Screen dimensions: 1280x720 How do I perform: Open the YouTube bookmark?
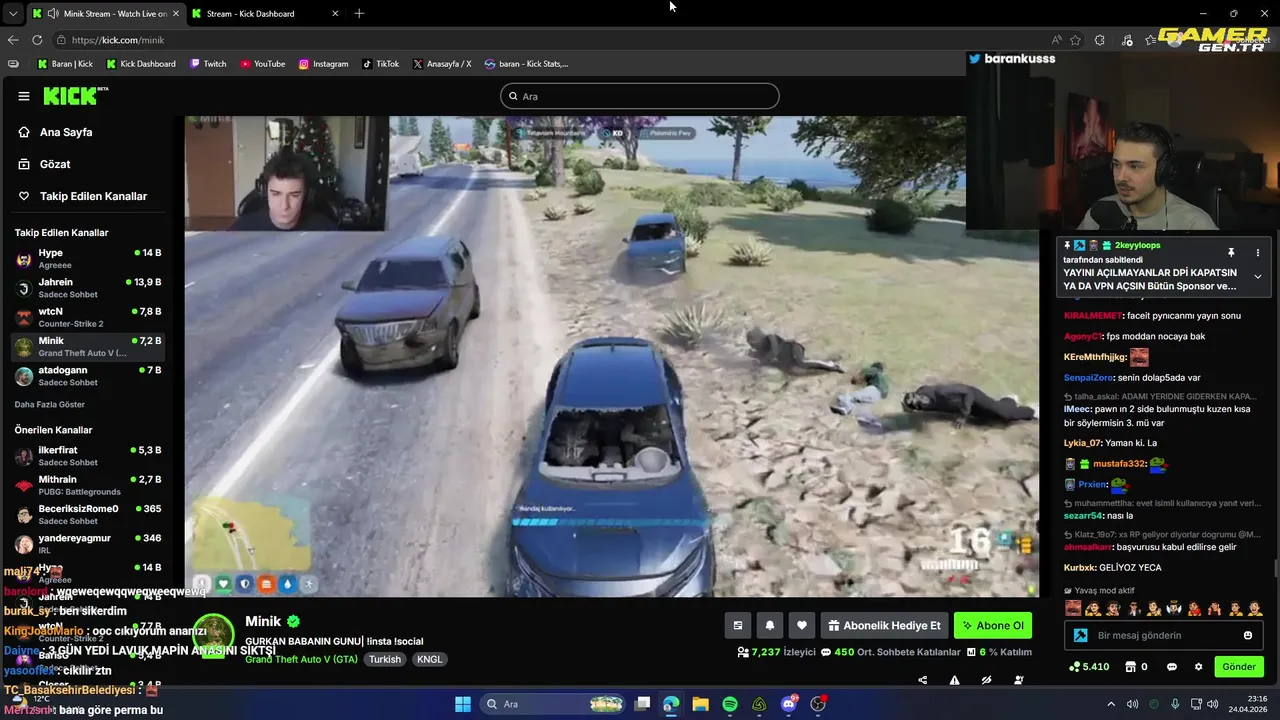tap(262, 64)
